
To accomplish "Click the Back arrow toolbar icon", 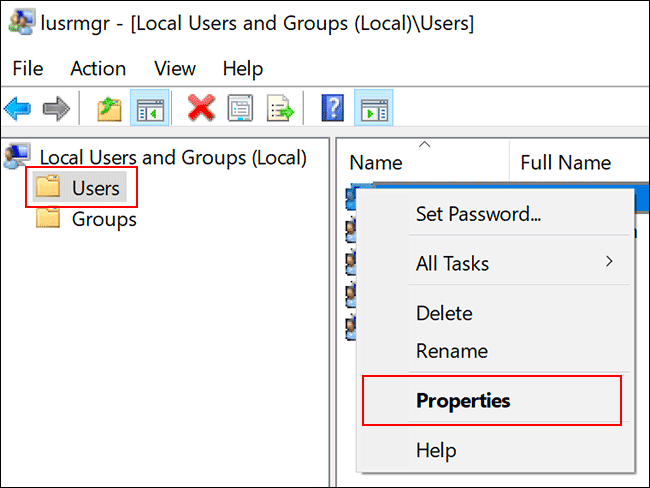I will [17, 108].
